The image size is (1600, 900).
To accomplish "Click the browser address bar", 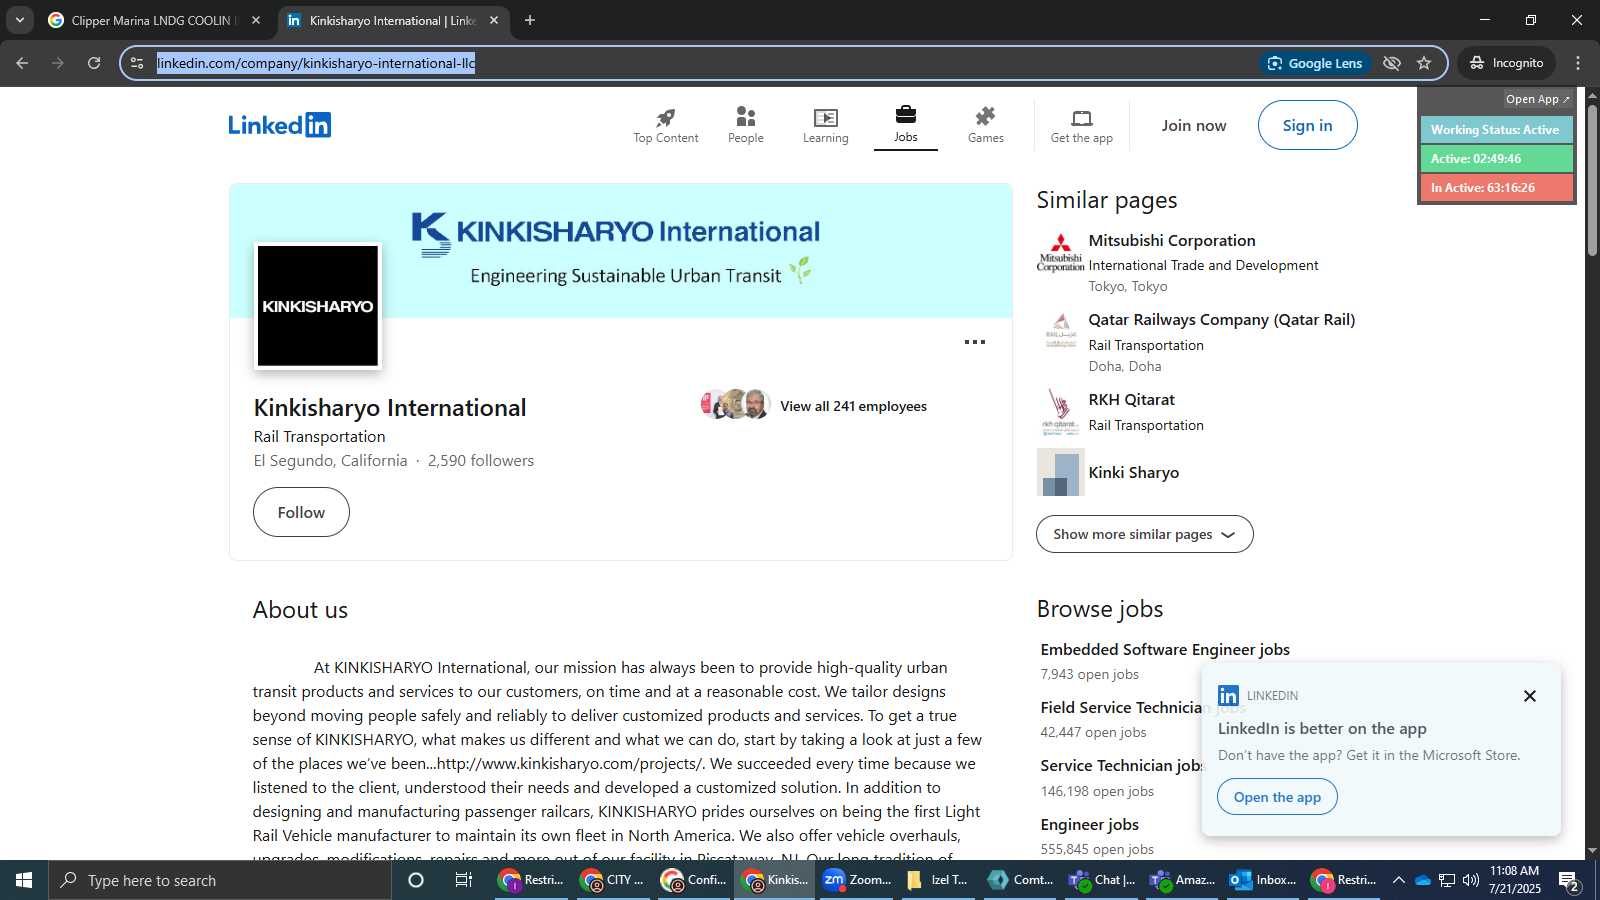I will pyautogui.click(x=700, y=63).
